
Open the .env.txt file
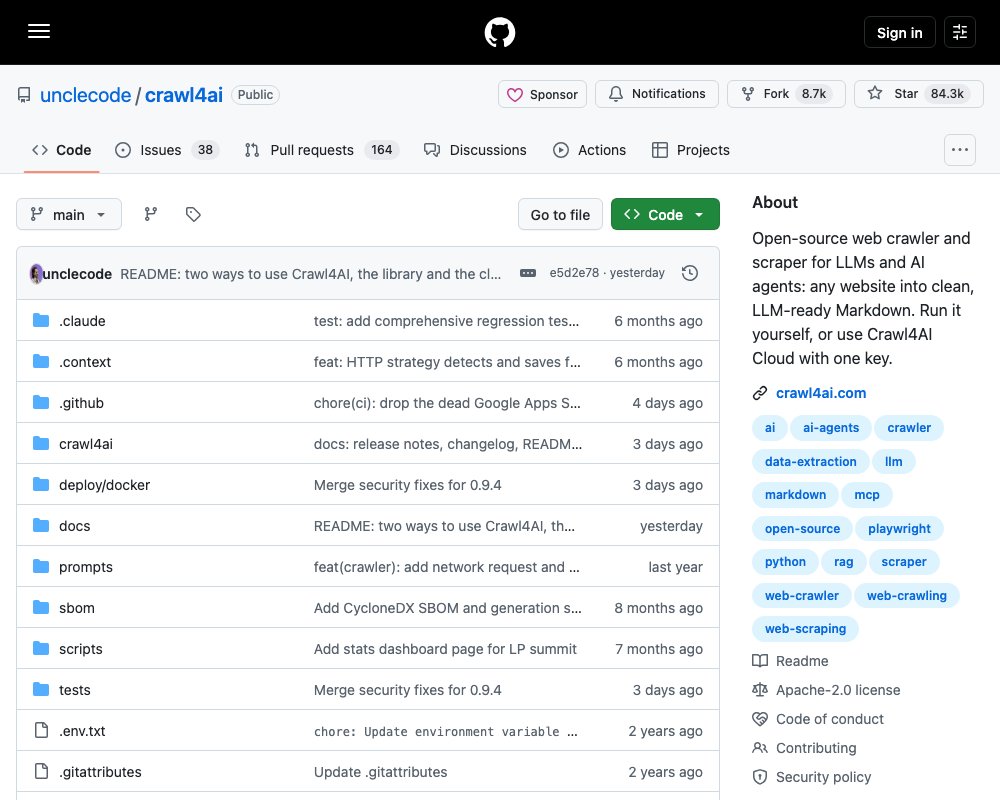click(x=82, y=731)
